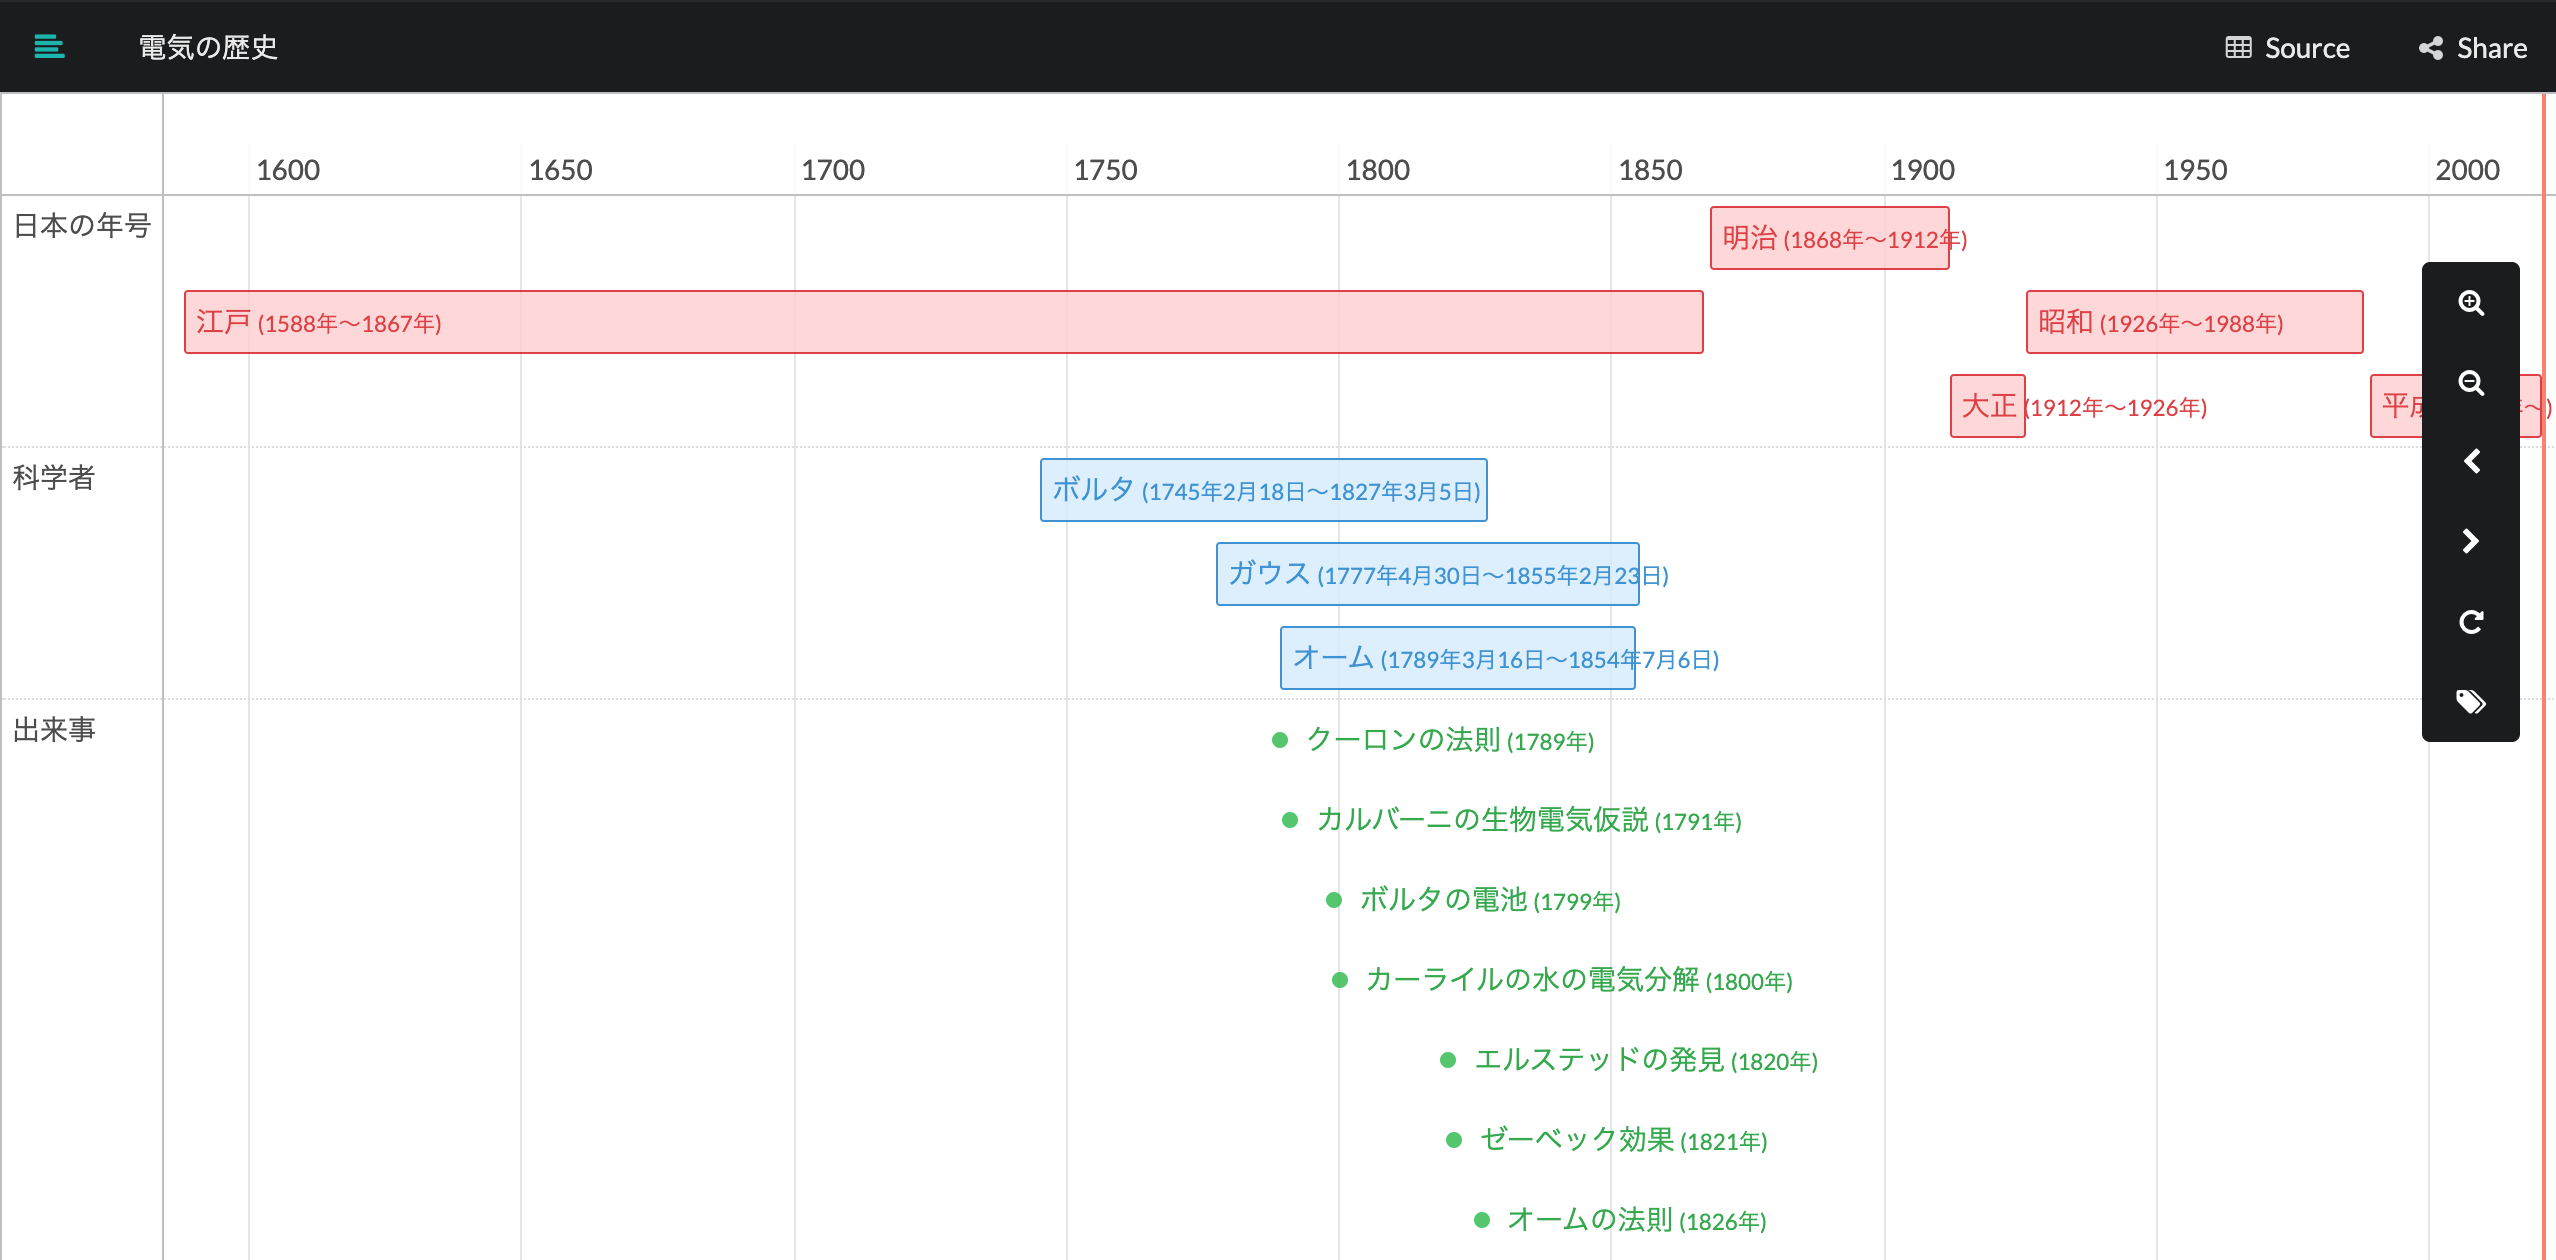Click the 1950 axis label

pyautogui.click(x=2195, y=169)
